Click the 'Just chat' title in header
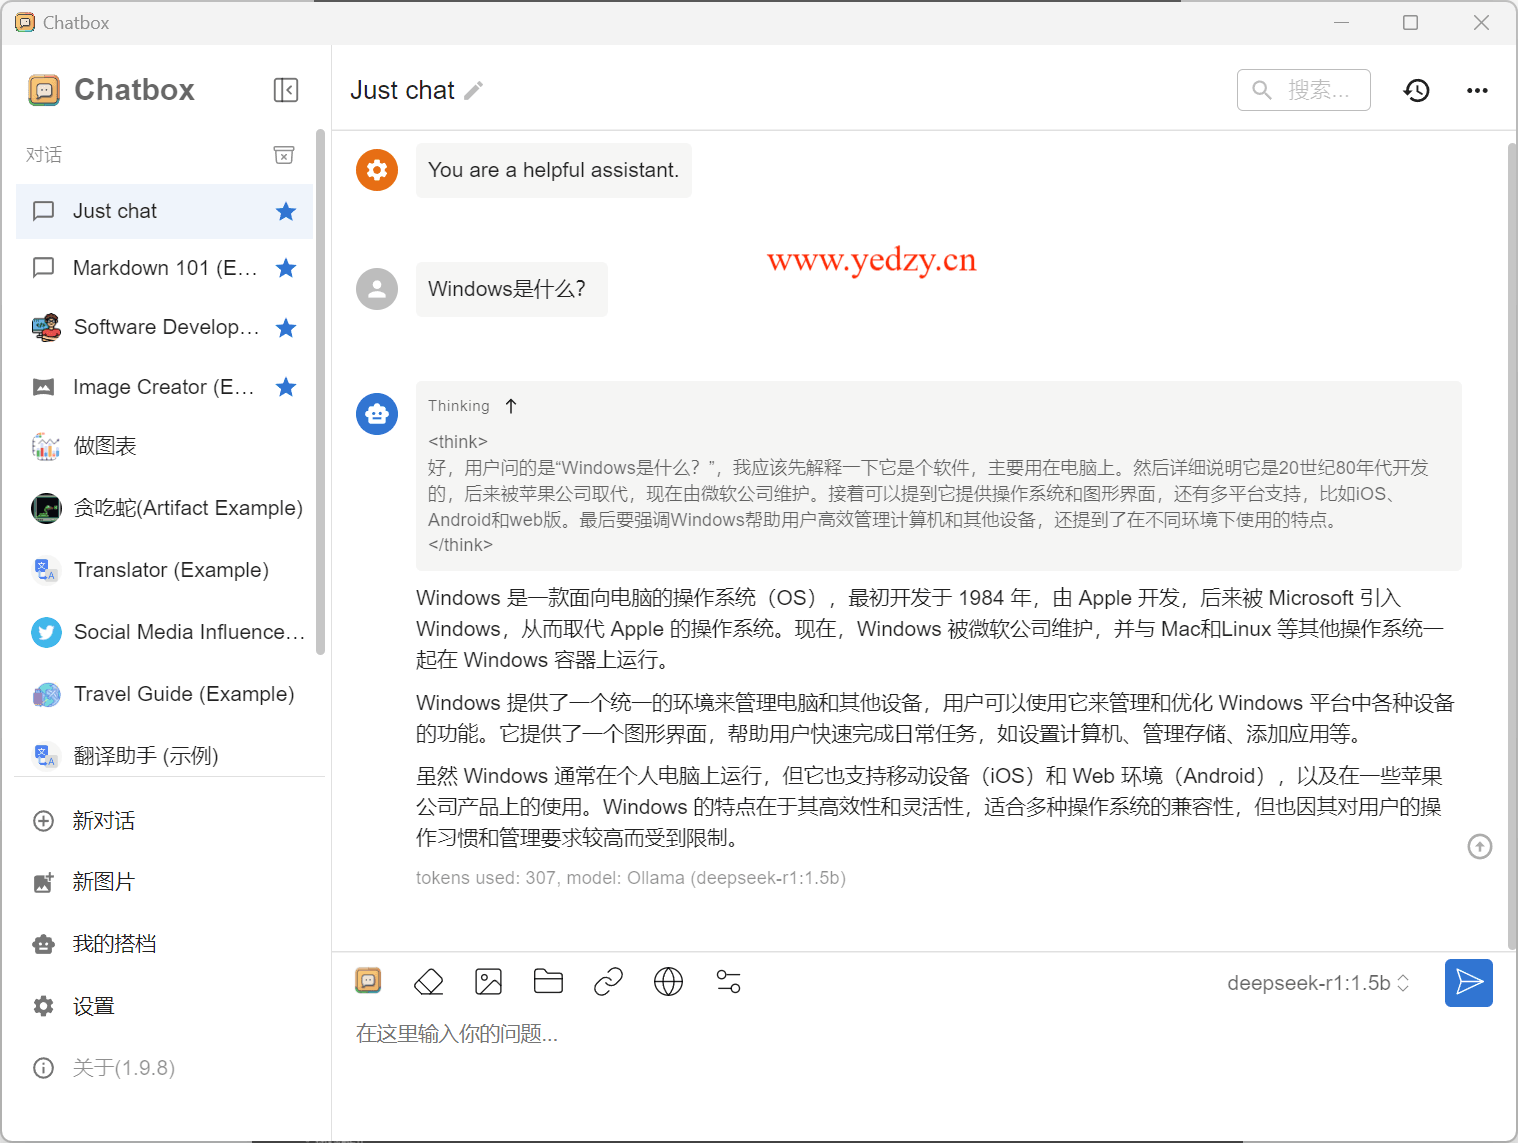This screenshot has width=1518, height=1143. click(x=402, y=90)
